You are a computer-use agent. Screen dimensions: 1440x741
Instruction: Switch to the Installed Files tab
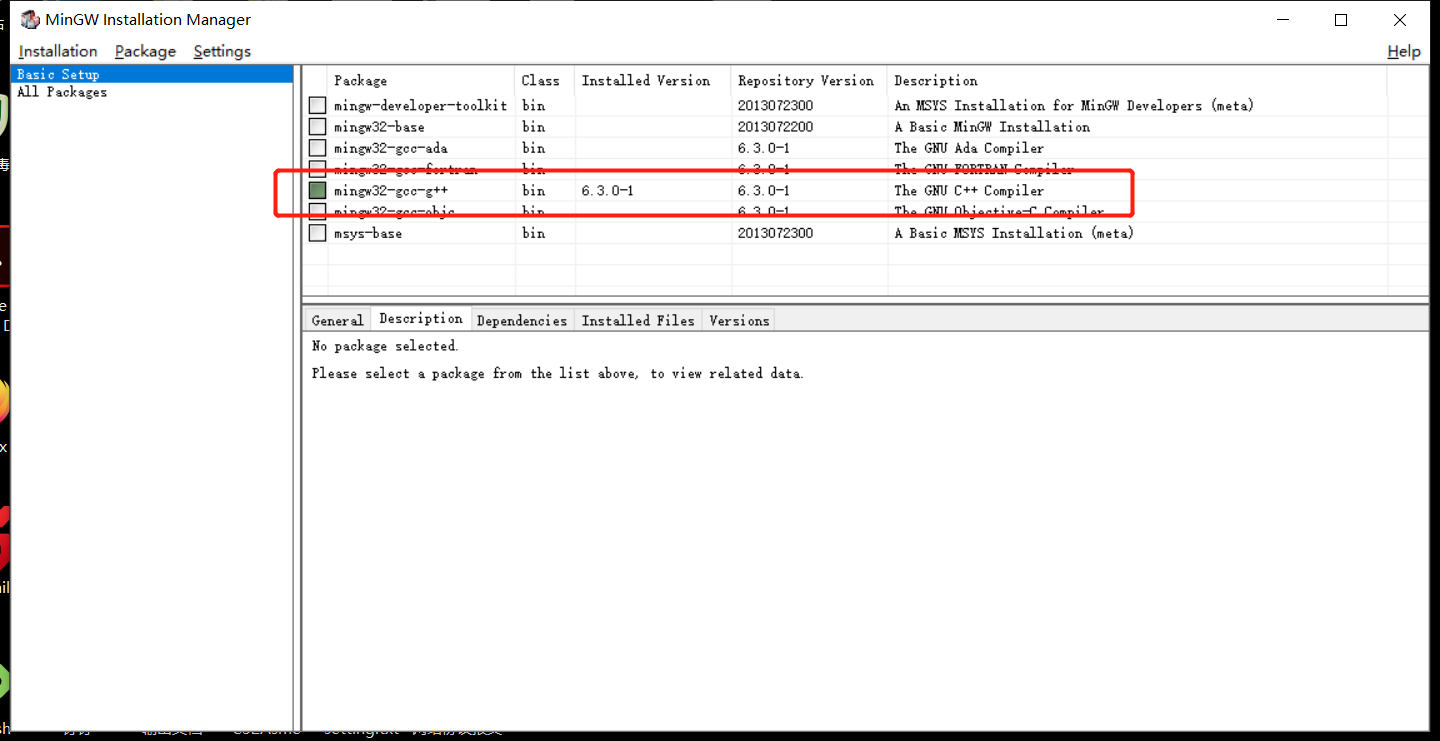pos(638,320)
